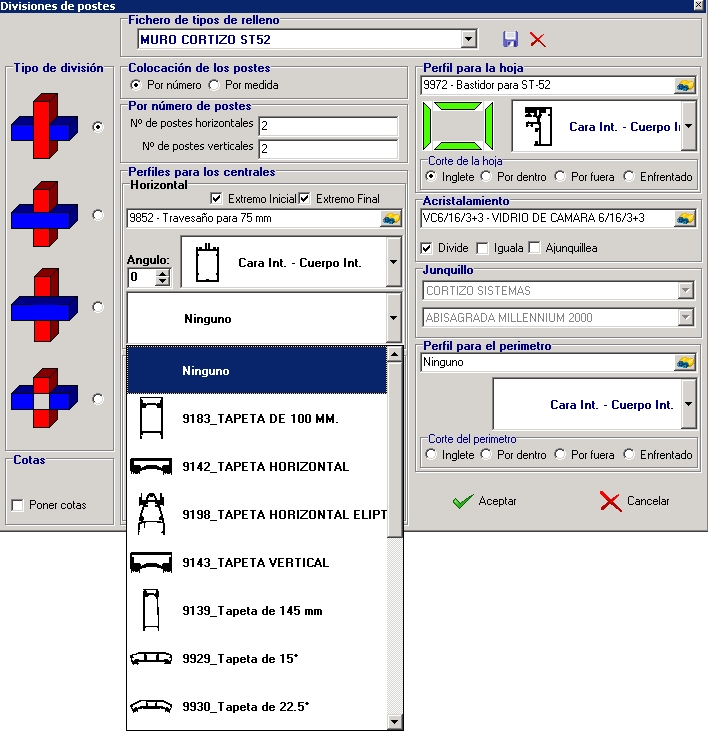The width and height of the screenshot is (708, 731).
Task: Choose 9198_TAPETA HORIZONTAL ELIPT from list
Action: [257, 514]
